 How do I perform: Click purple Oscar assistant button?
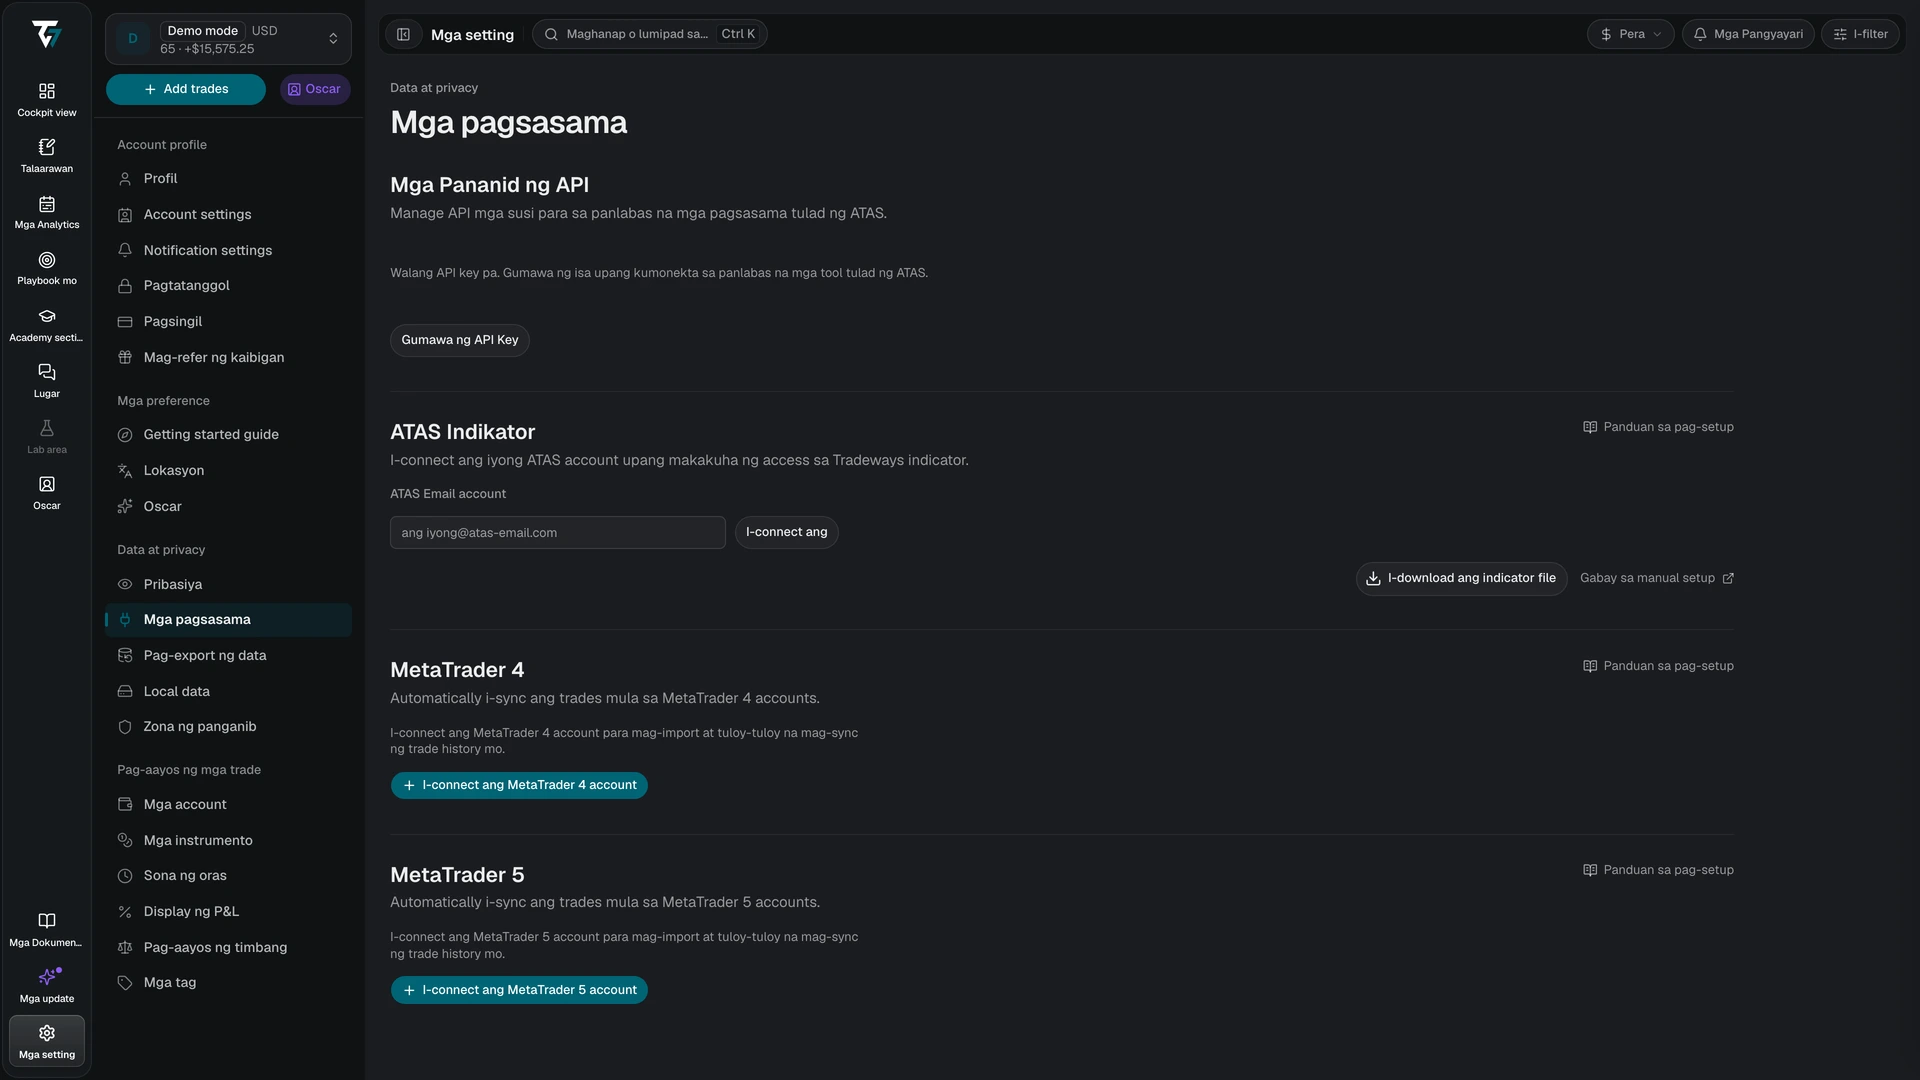[x=315, y=89]
